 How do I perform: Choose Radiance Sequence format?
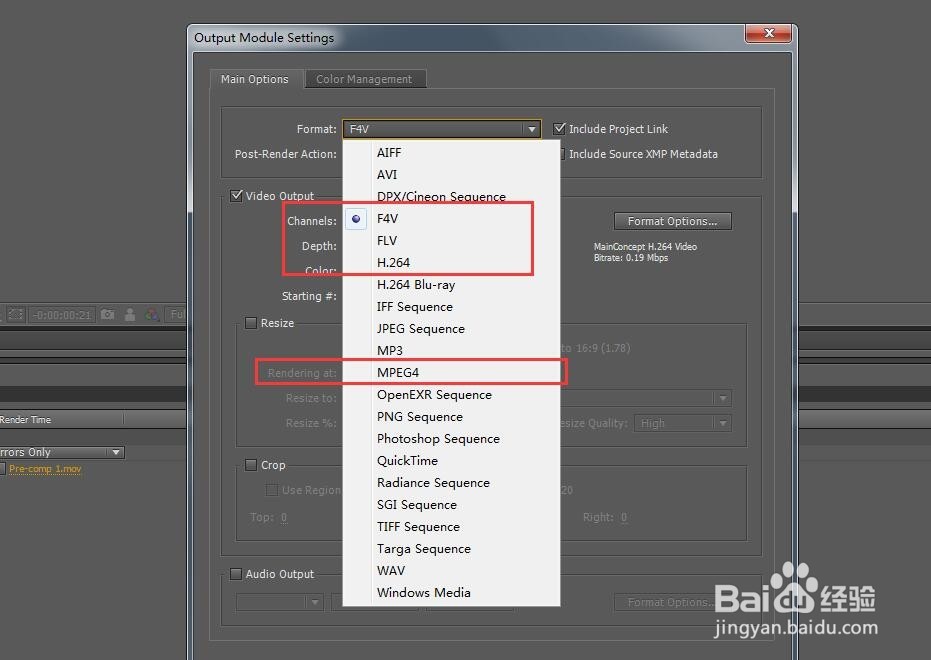click(451, 482)
